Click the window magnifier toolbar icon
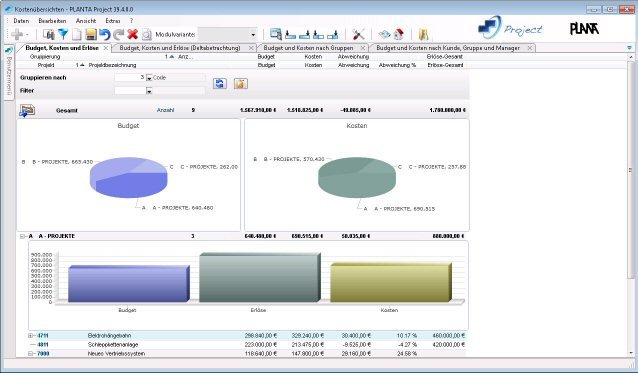The image size is (638, 373). 276,35
